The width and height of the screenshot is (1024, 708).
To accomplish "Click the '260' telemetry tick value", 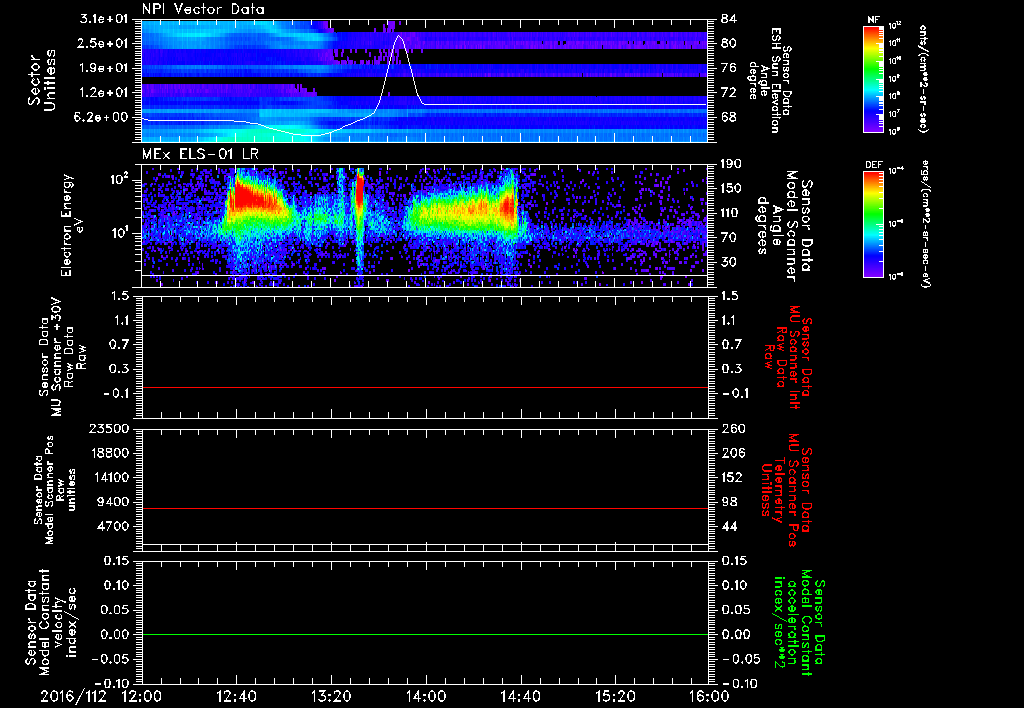I will pos(732,429).
